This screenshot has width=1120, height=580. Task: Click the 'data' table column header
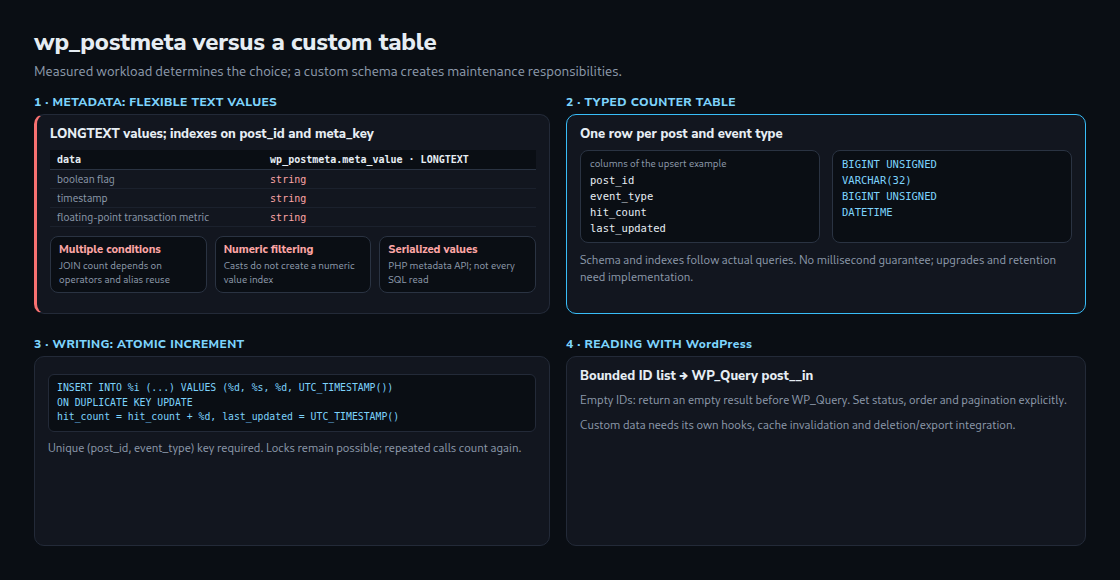pyautogui.click(x=69, y=159)
